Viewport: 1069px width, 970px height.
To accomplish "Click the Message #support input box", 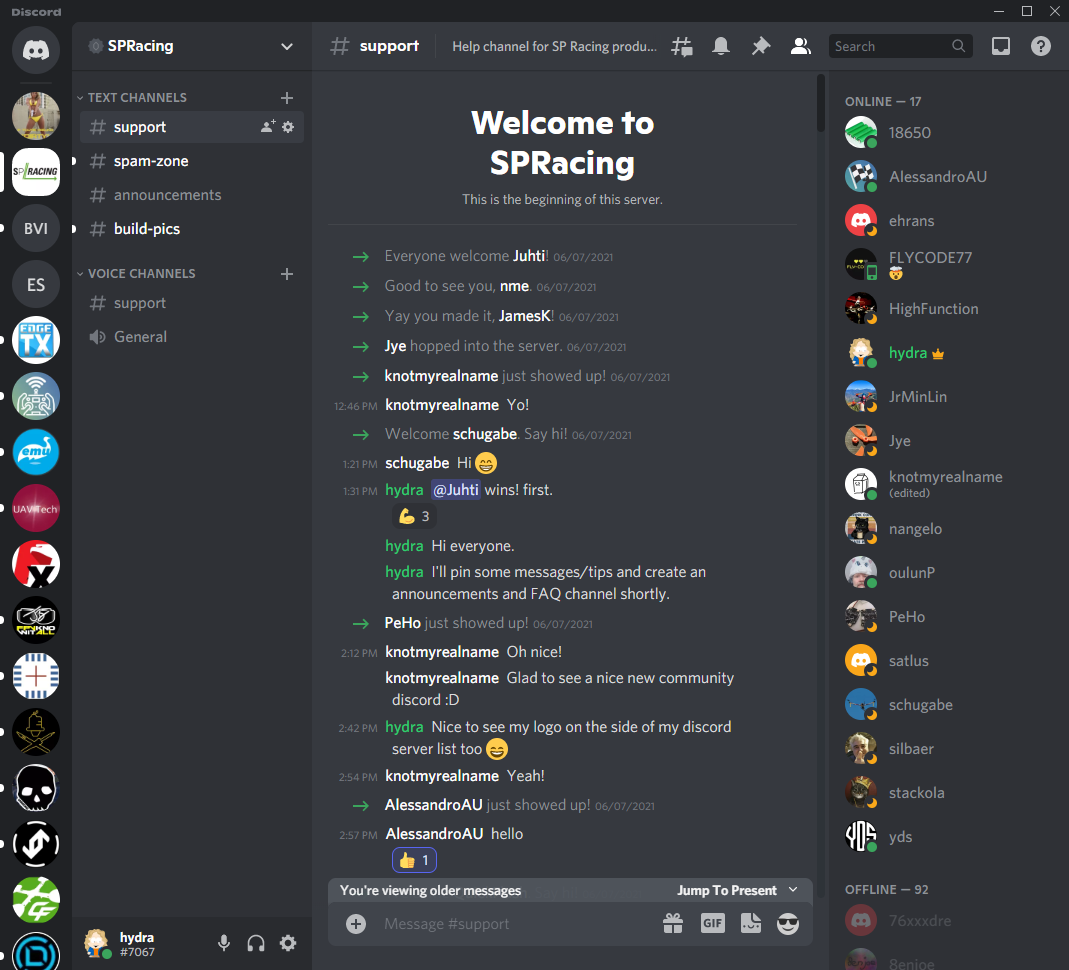I will pyautogui.click(x=515, y=924).
